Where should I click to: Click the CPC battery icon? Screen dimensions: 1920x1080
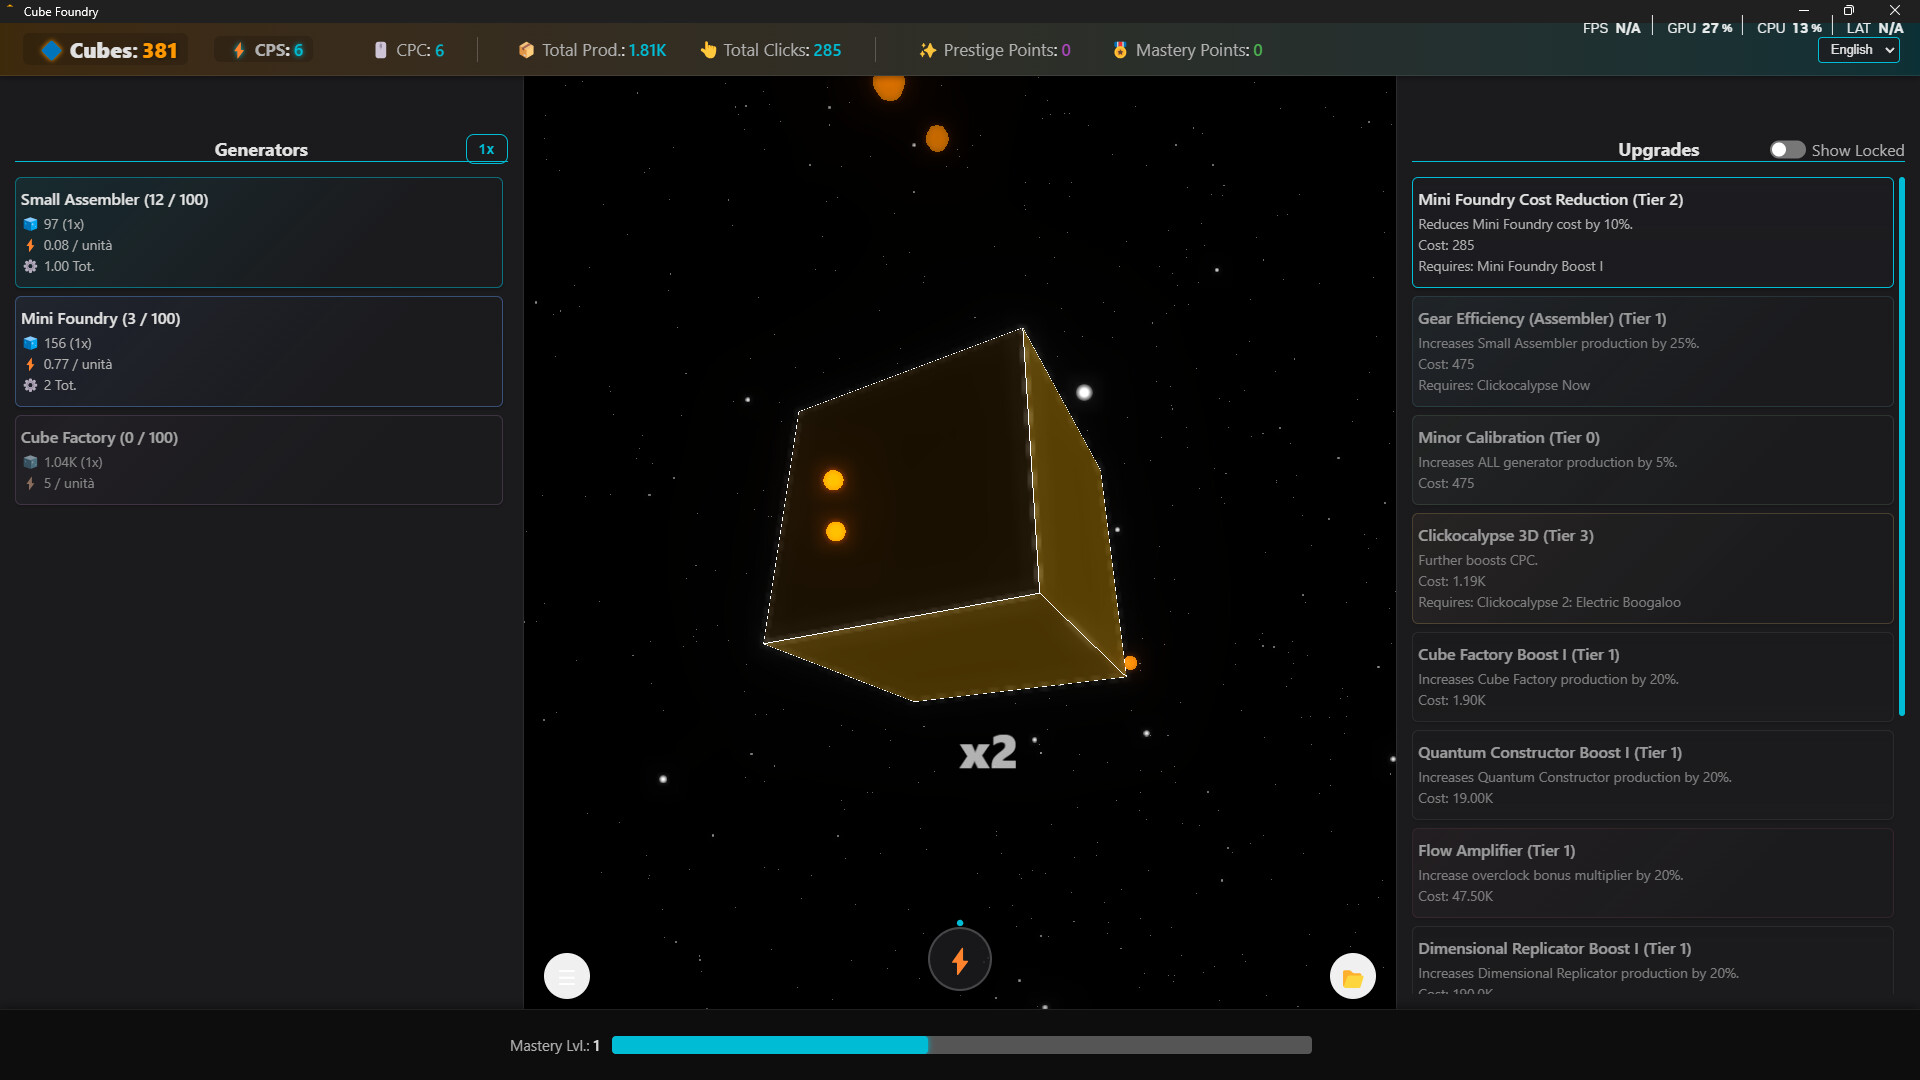pos(381,49)
